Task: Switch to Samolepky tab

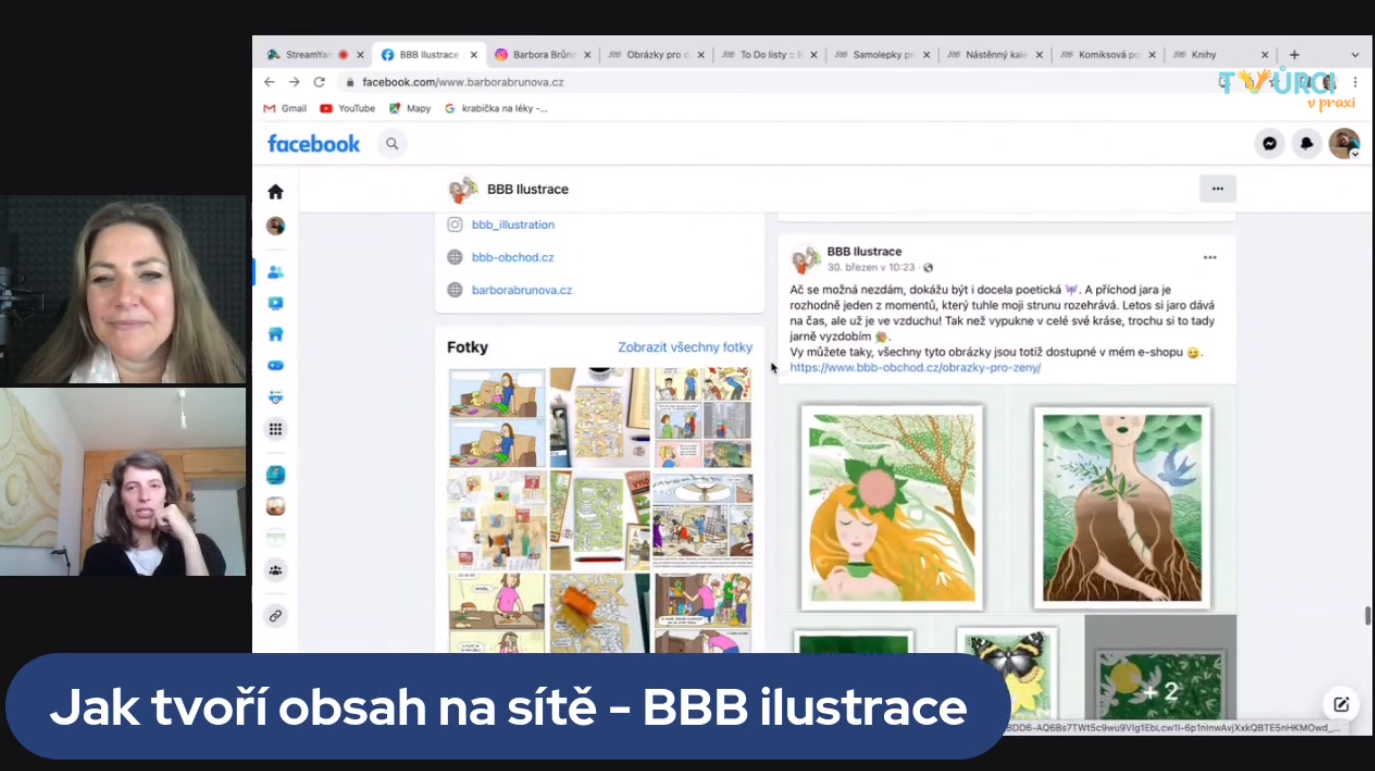Action: point(882,55)
